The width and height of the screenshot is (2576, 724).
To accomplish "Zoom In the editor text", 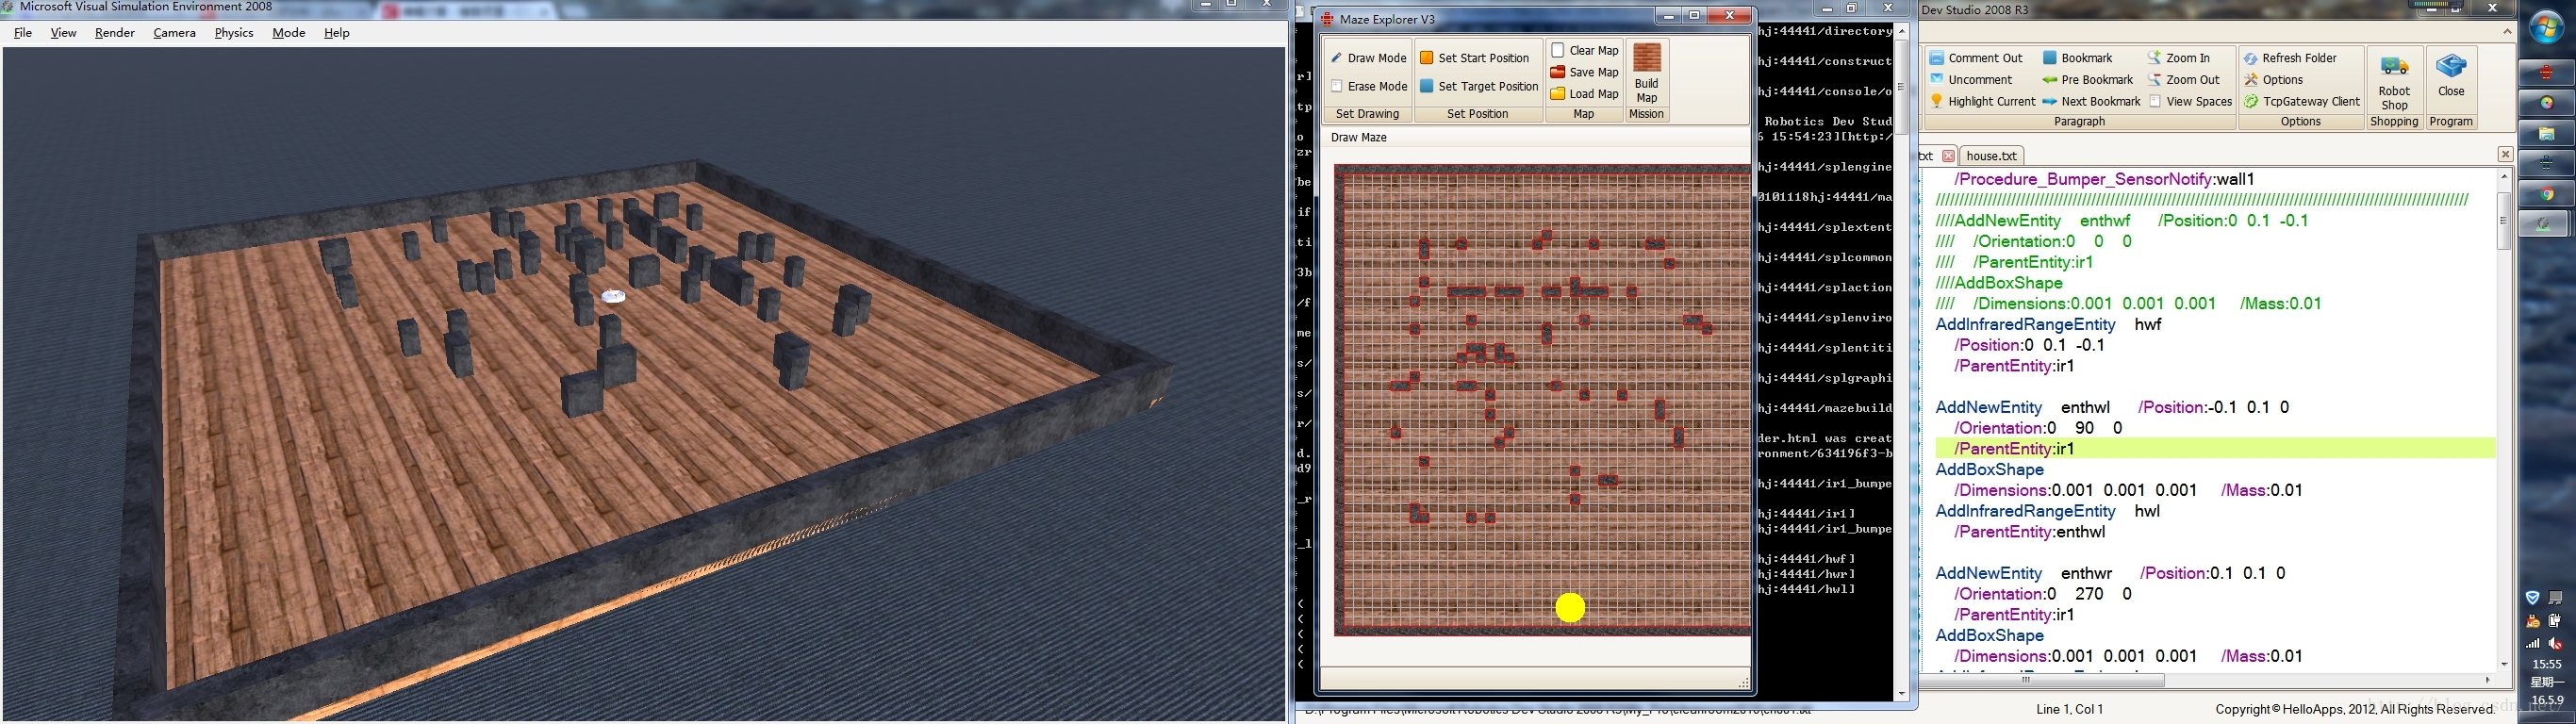I will (x=2178, y=58).
